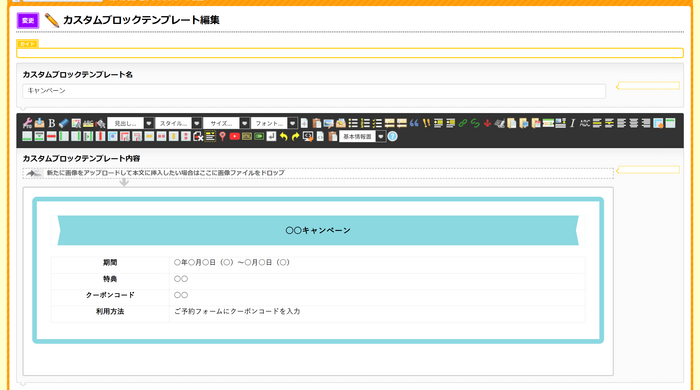Insert horizontal red line icon
Viewport: 700px width, 390px height.
(51, 137)
